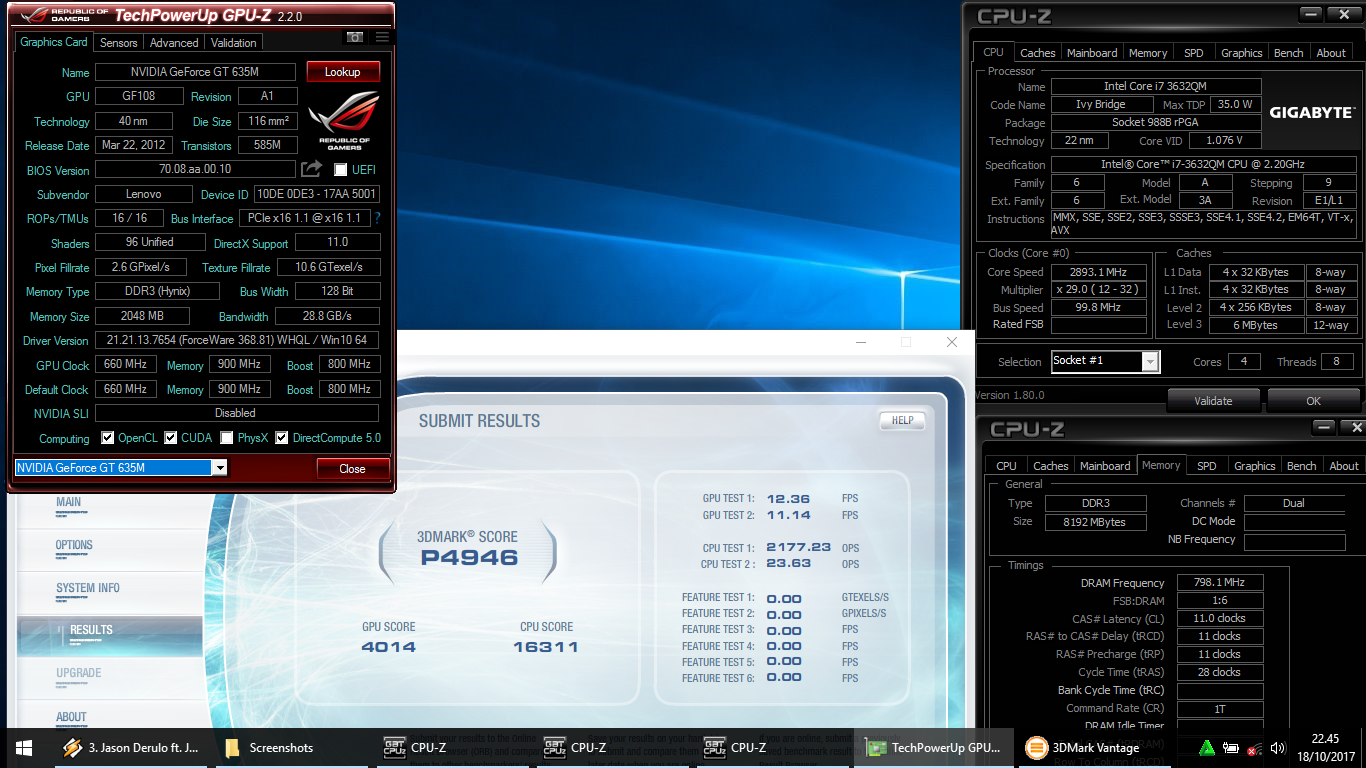This screenshot has height=768, width=1366.
Task: Switch to GPU-Z Validation tab
Action: pos(234,43)
